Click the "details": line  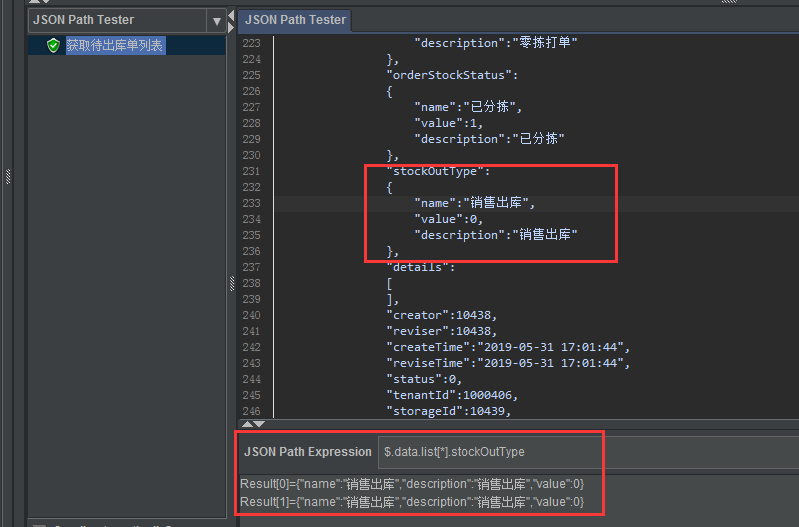point(420,268)
